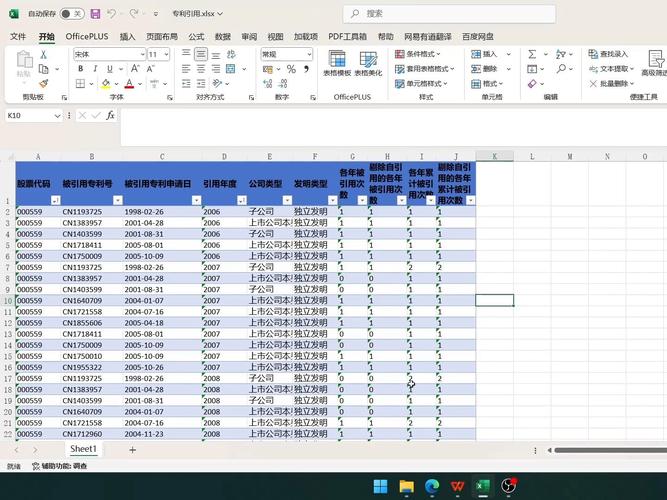Toggle the 自动保存 AutoSave switch

point(71,14)
